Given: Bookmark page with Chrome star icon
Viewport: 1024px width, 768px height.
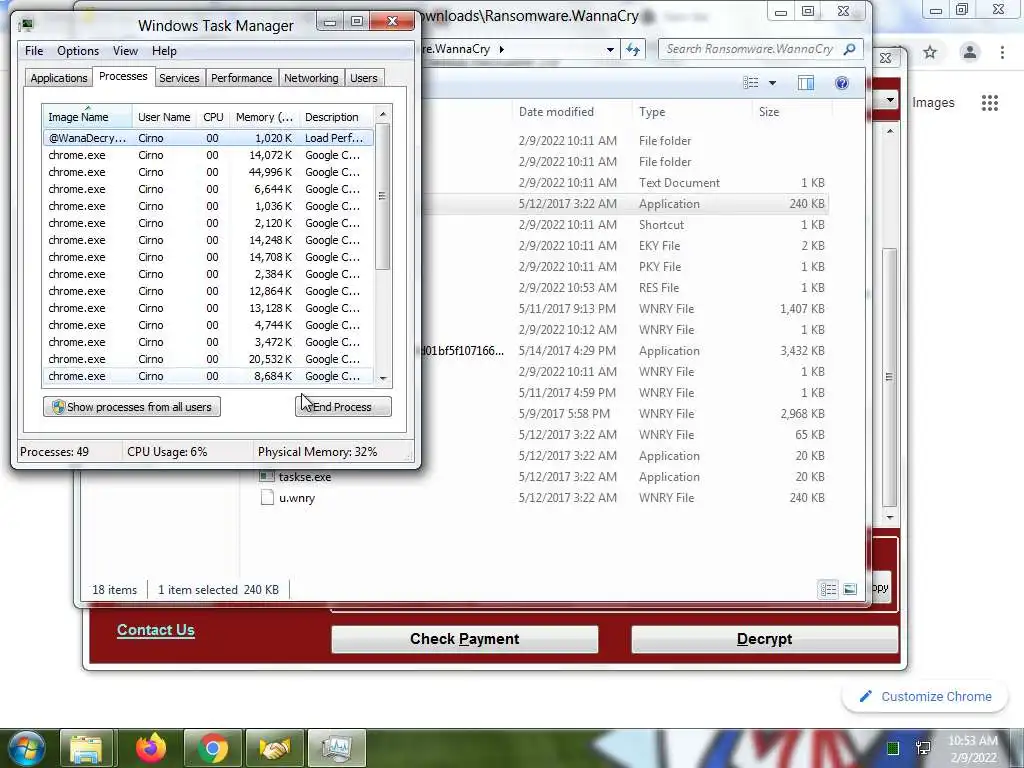Looking at the screenshot, I should pyautogui.click(x=930, y=52).
